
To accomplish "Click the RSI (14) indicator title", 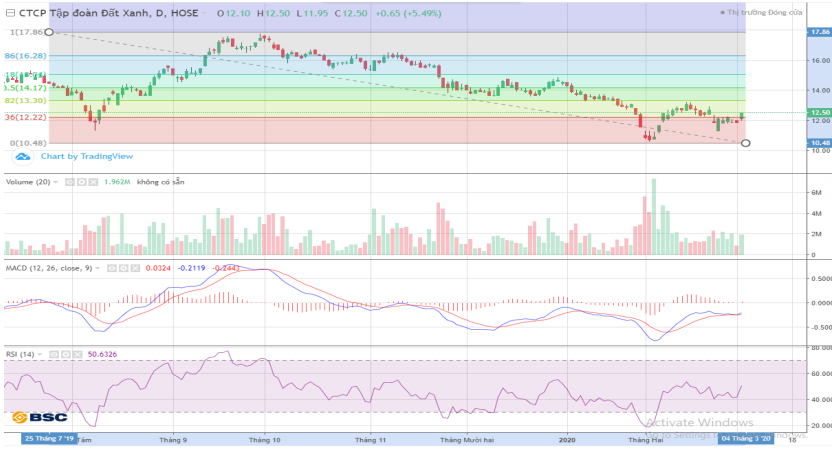I will point(20,354).
